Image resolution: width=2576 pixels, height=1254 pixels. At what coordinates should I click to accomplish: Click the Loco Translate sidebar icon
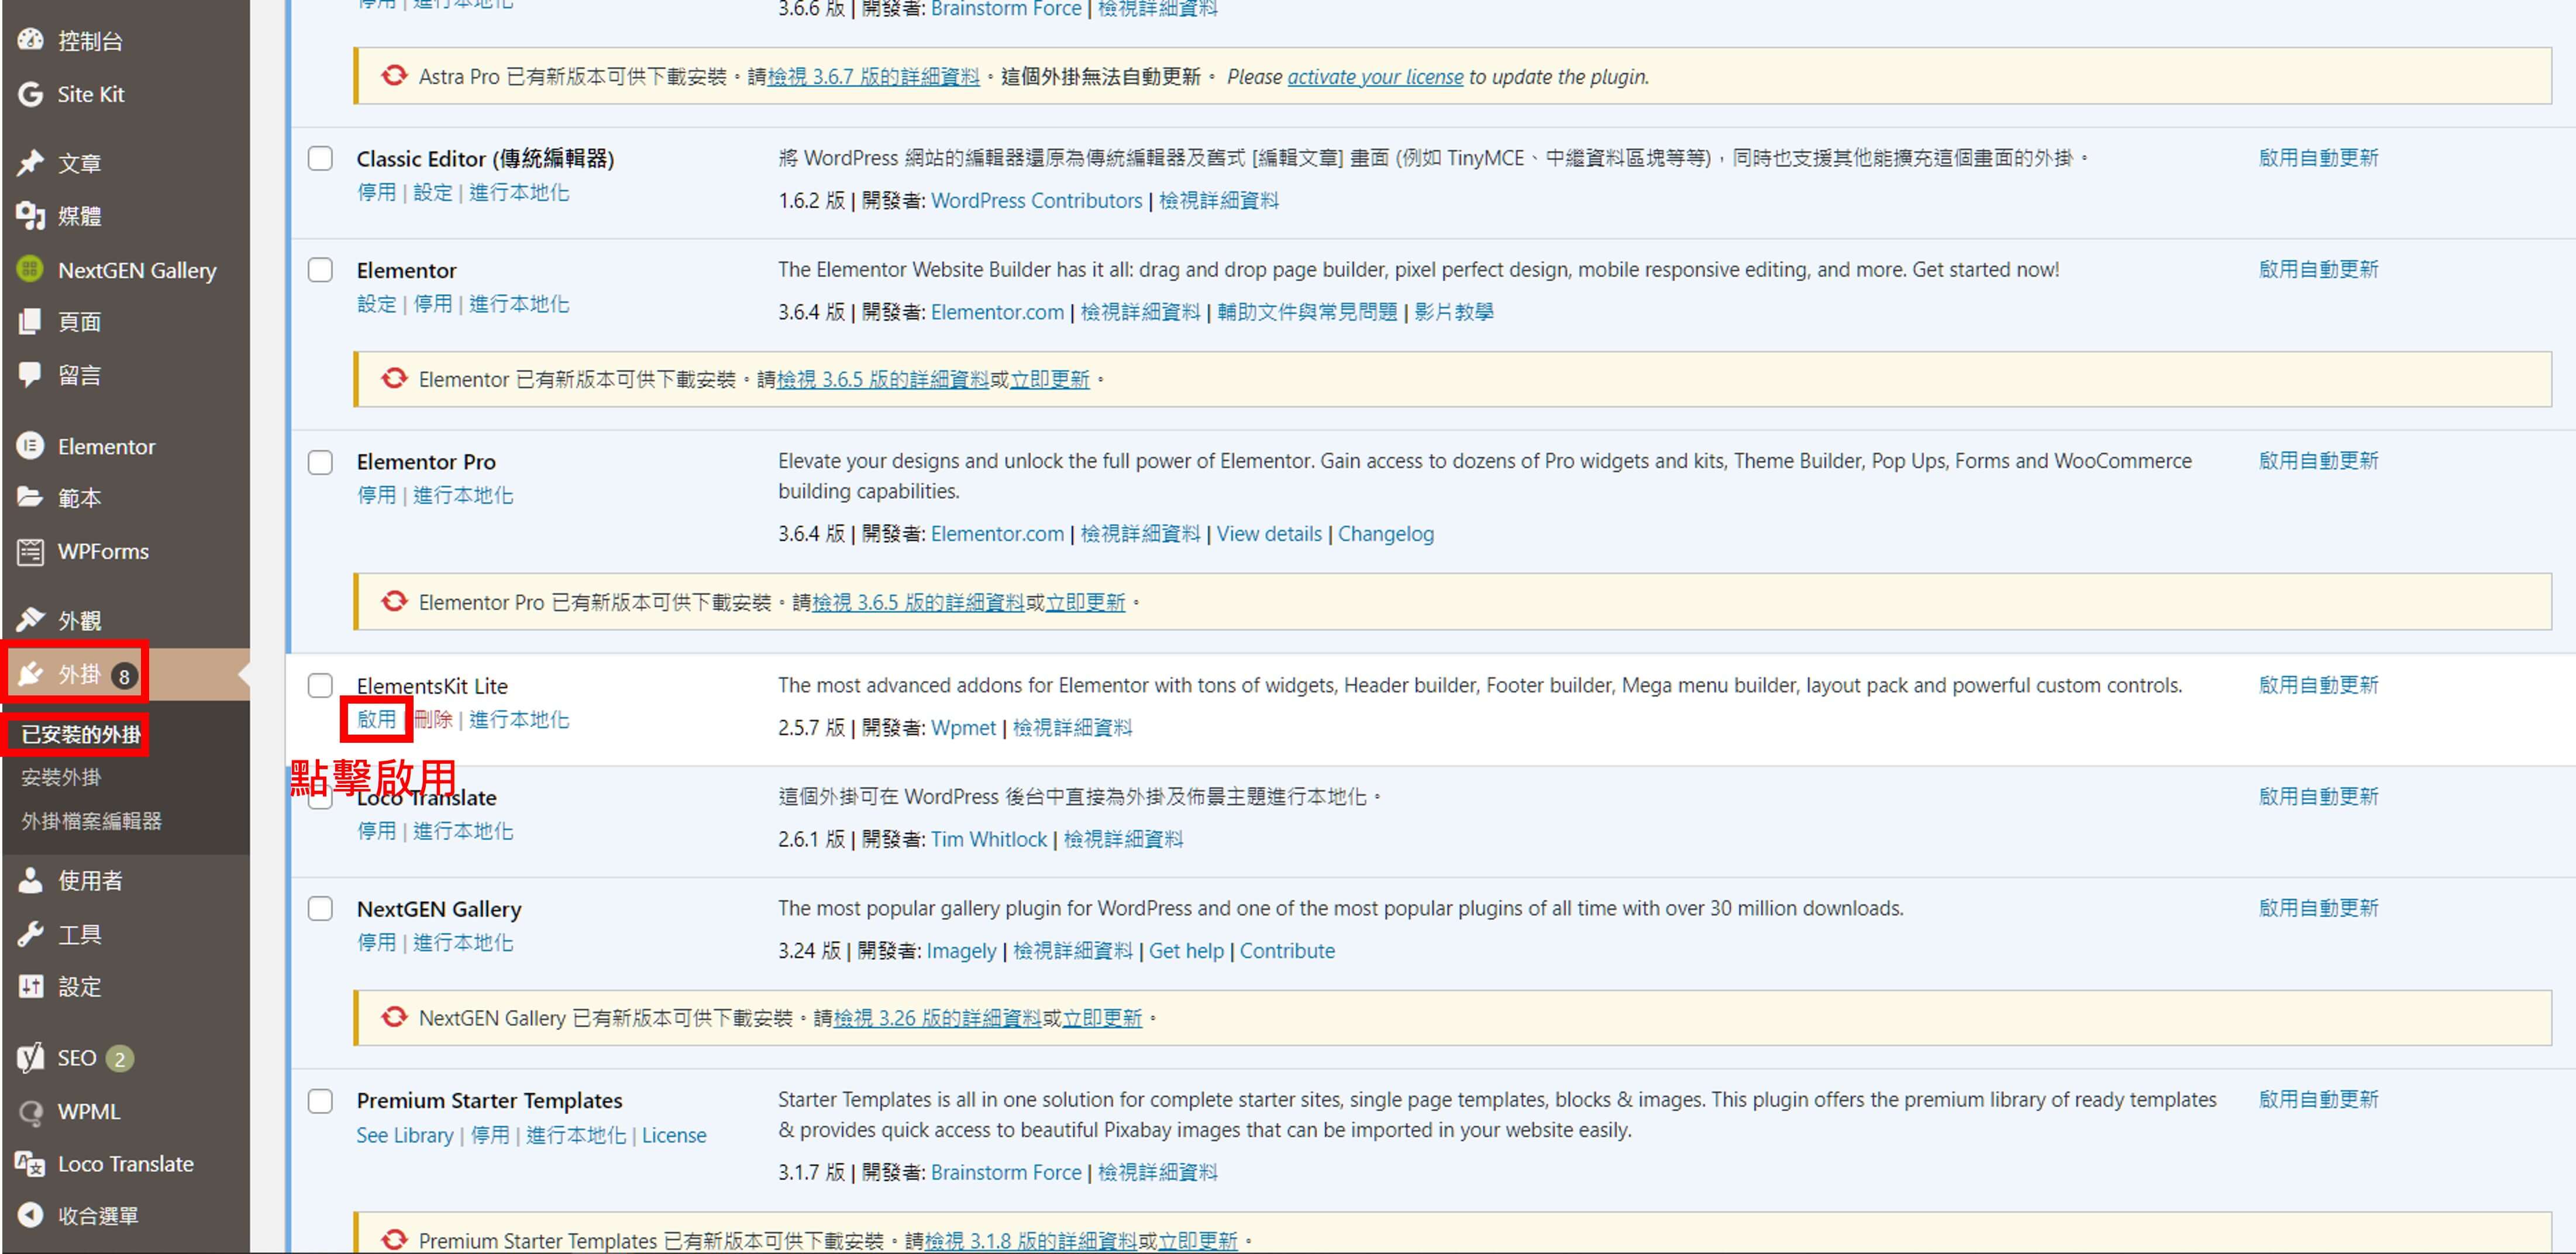point(30,1164)
